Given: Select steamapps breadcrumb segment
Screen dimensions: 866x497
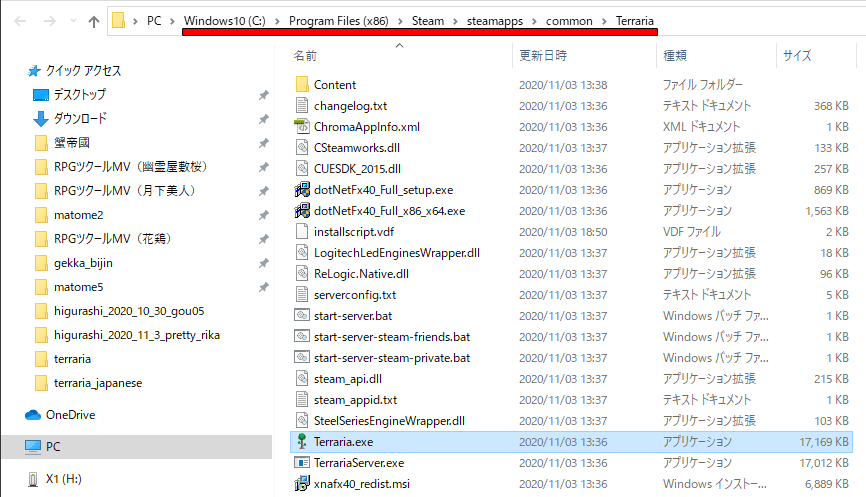Looking at the screenshot, I should point(494,21).
